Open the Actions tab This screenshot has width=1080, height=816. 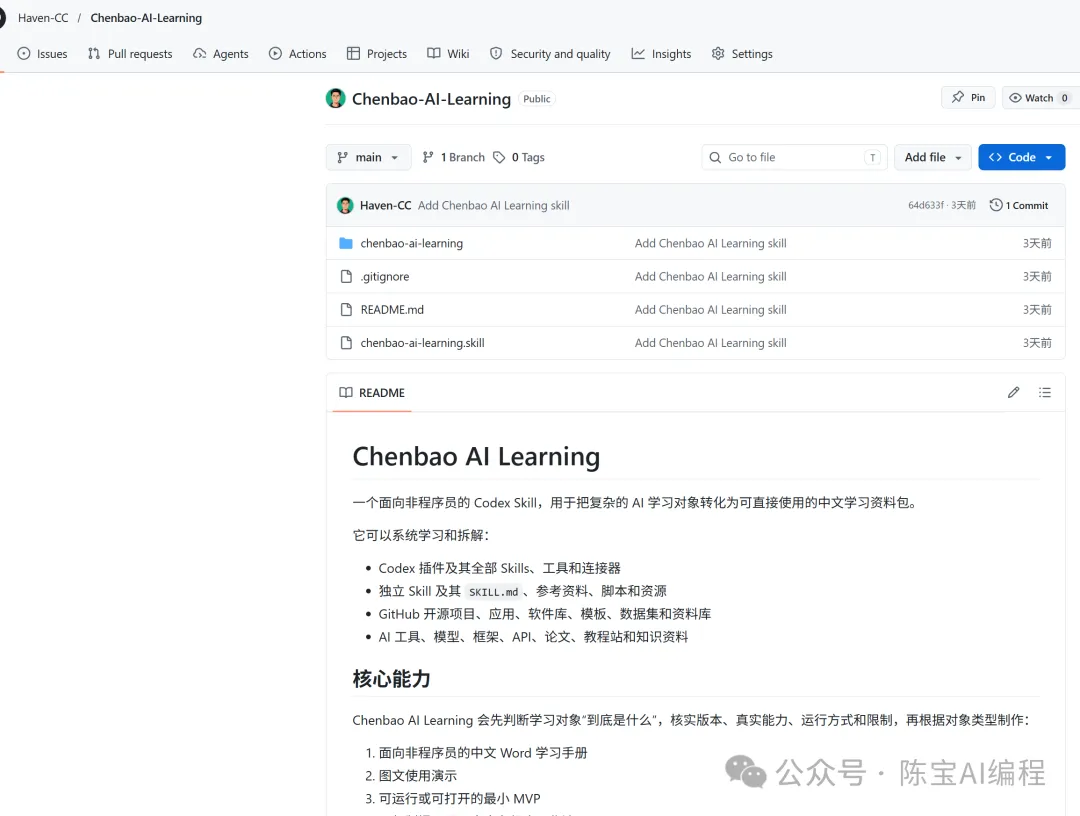pos(298,54)
